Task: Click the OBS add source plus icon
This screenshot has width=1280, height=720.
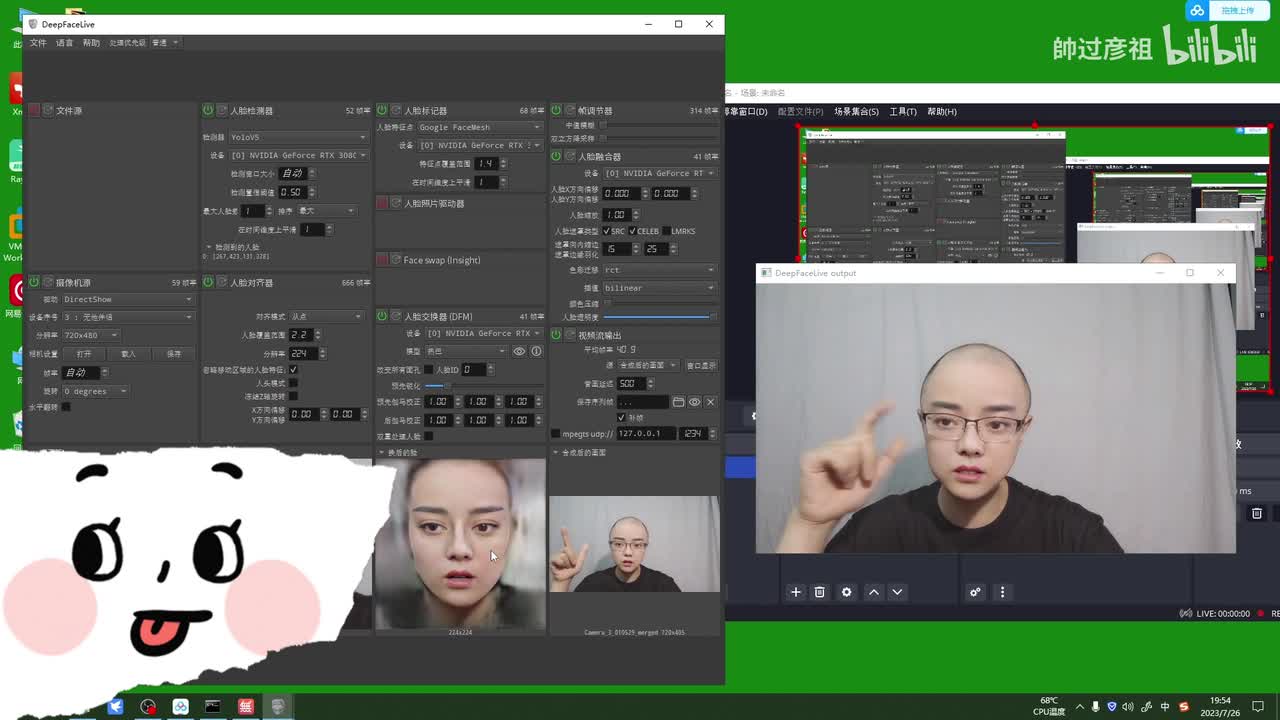Action: point(796,592)
